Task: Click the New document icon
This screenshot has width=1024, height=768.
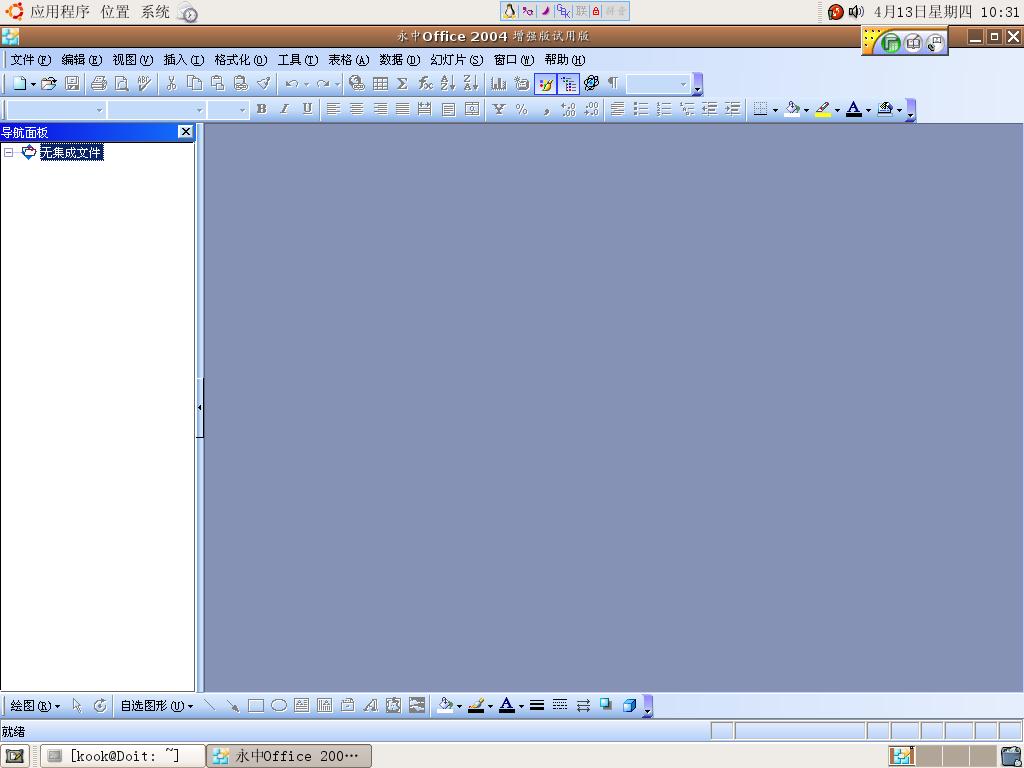Action: click(20, 84)
